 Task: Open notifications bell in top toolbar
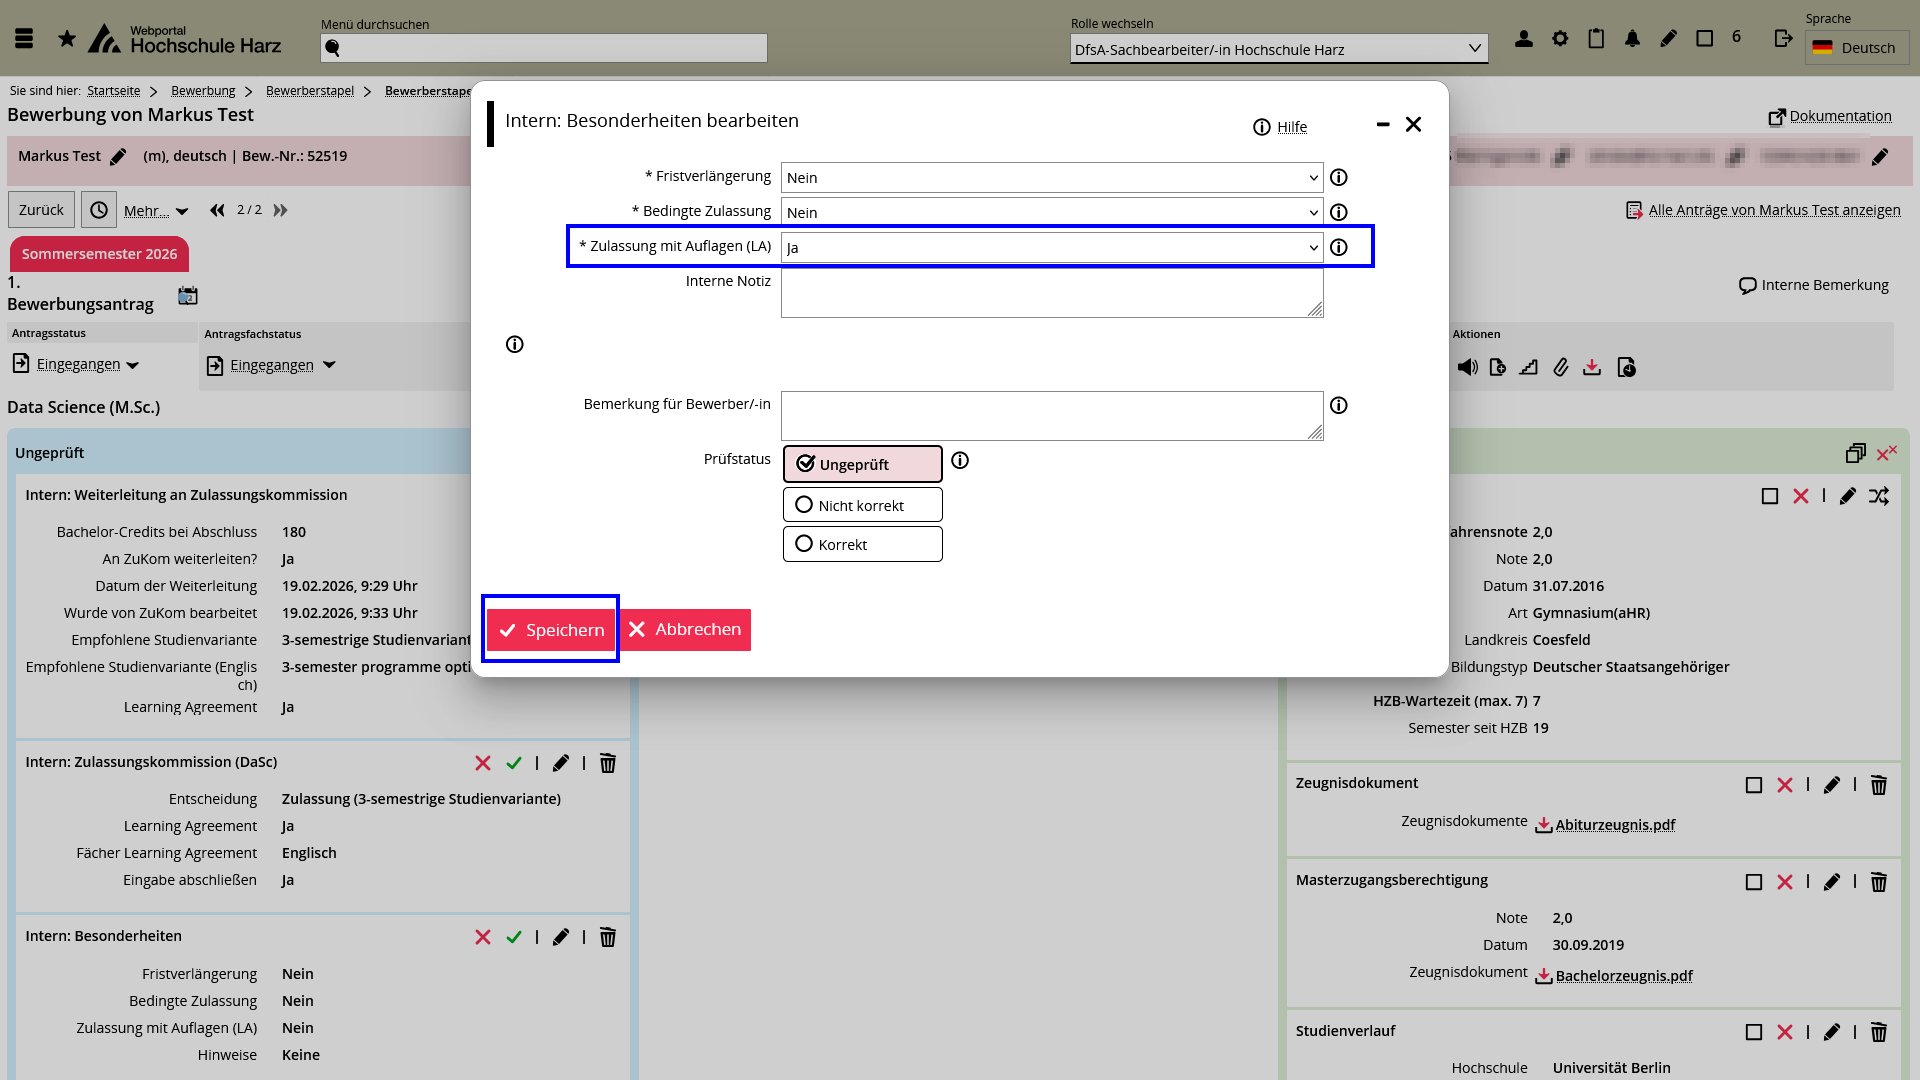(1632, 39)
